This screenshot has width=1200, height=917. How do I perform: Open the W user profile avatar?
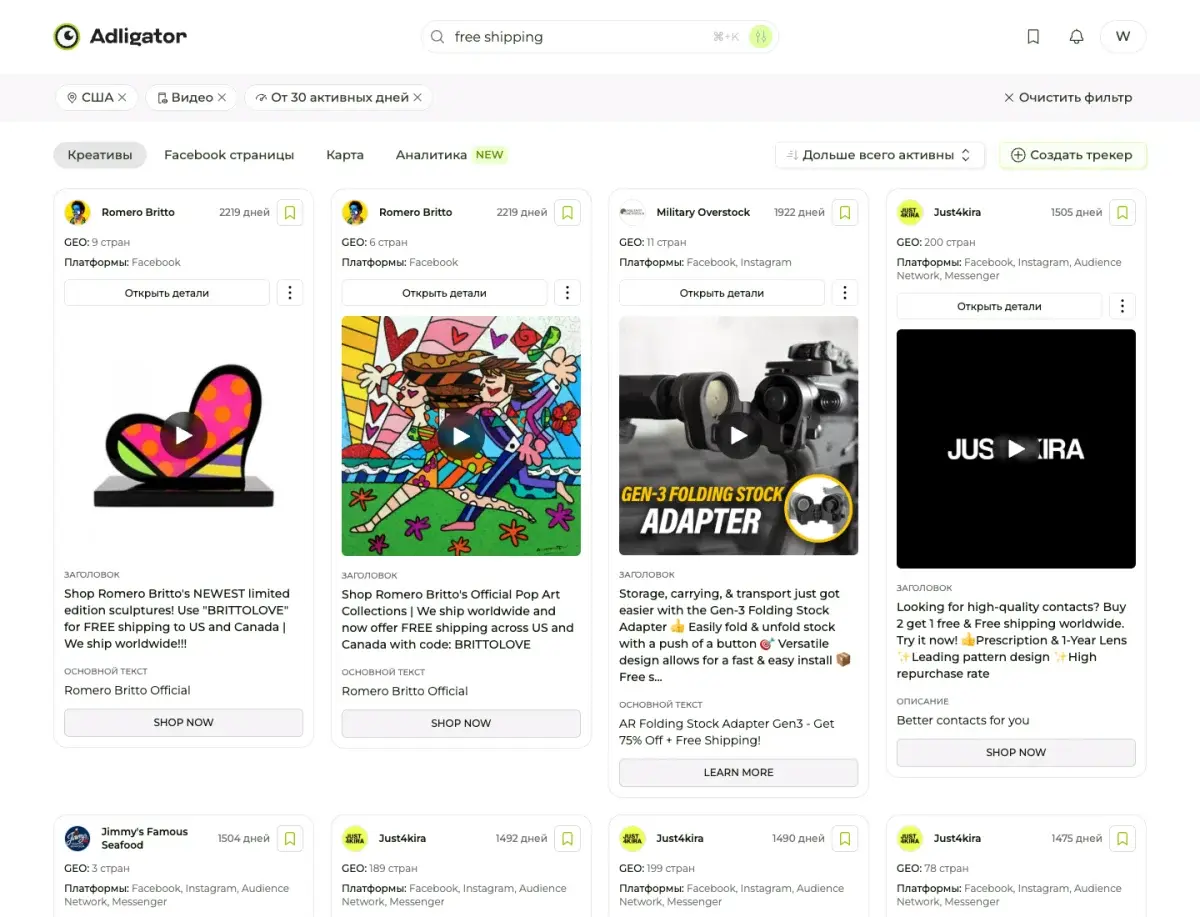1123,37
